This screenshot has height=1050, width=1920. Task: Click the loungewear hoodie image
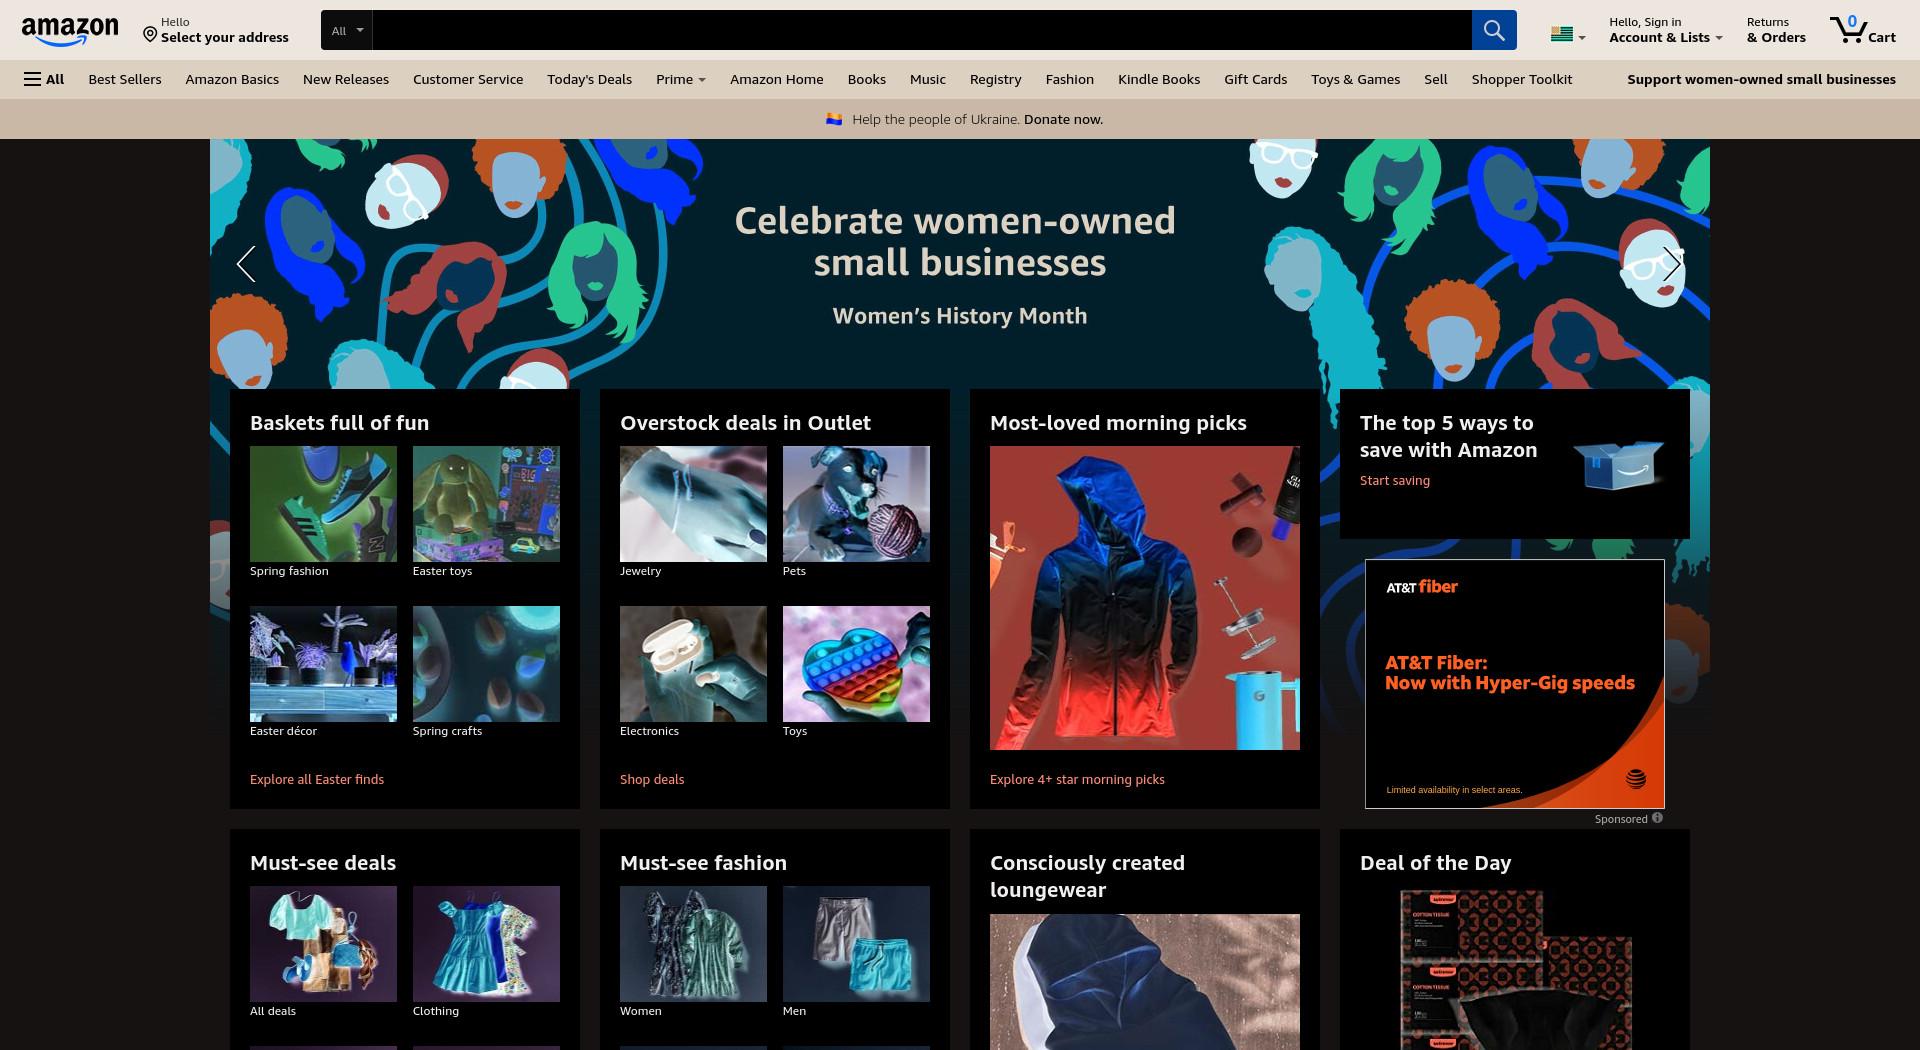tap(1145, 982)
